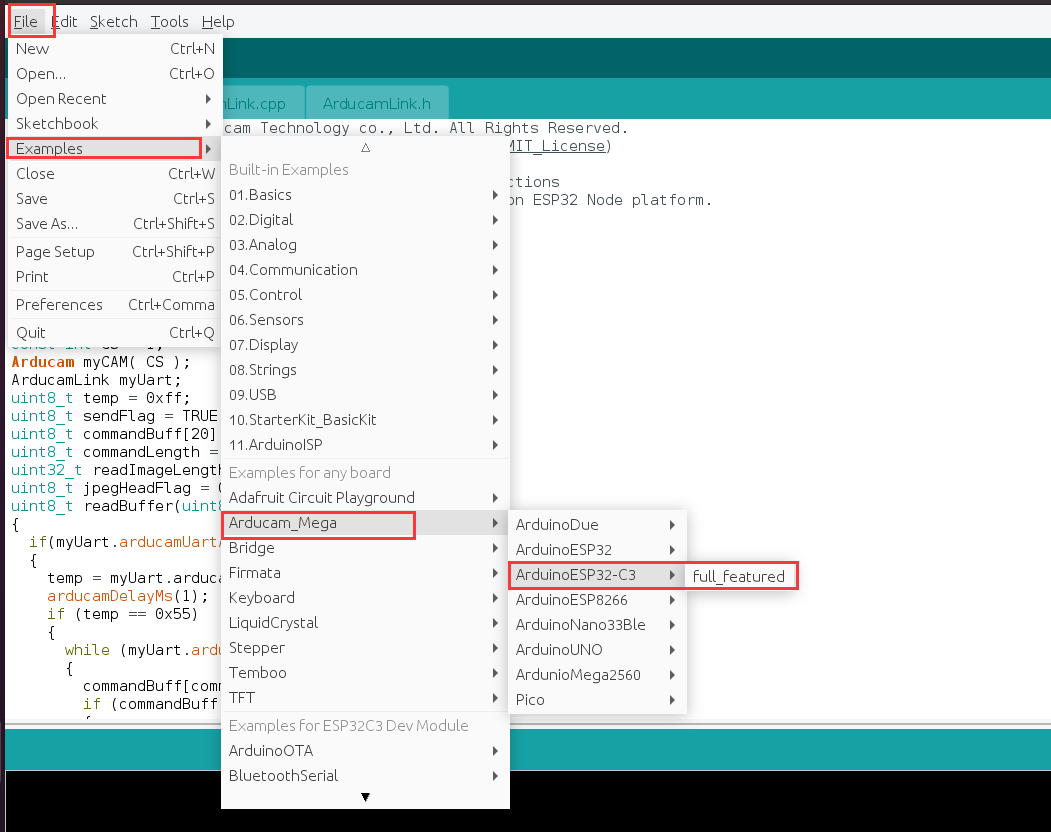1051x832 pixels.
Task: Select ArduinoESP8266 submenu
Action: [597, 600]
